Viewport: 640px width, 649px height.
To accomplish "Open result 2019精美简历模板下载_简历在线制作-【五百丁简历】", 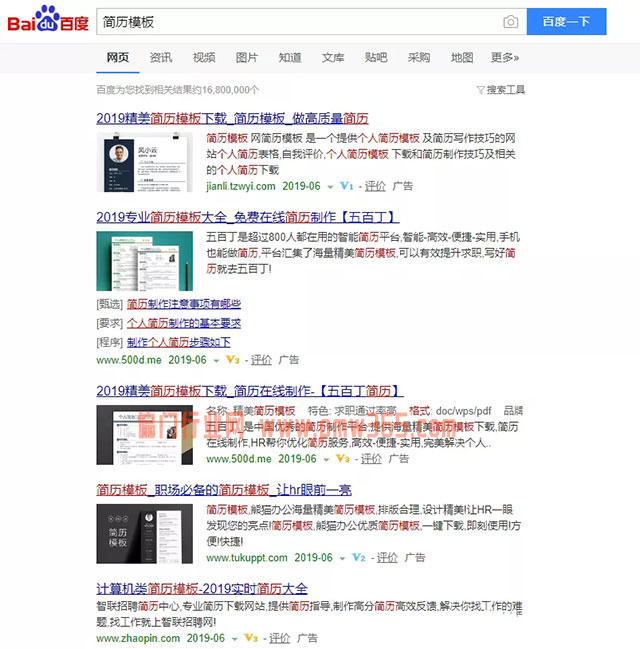I will pyautogui.click(x=250, y=391).
